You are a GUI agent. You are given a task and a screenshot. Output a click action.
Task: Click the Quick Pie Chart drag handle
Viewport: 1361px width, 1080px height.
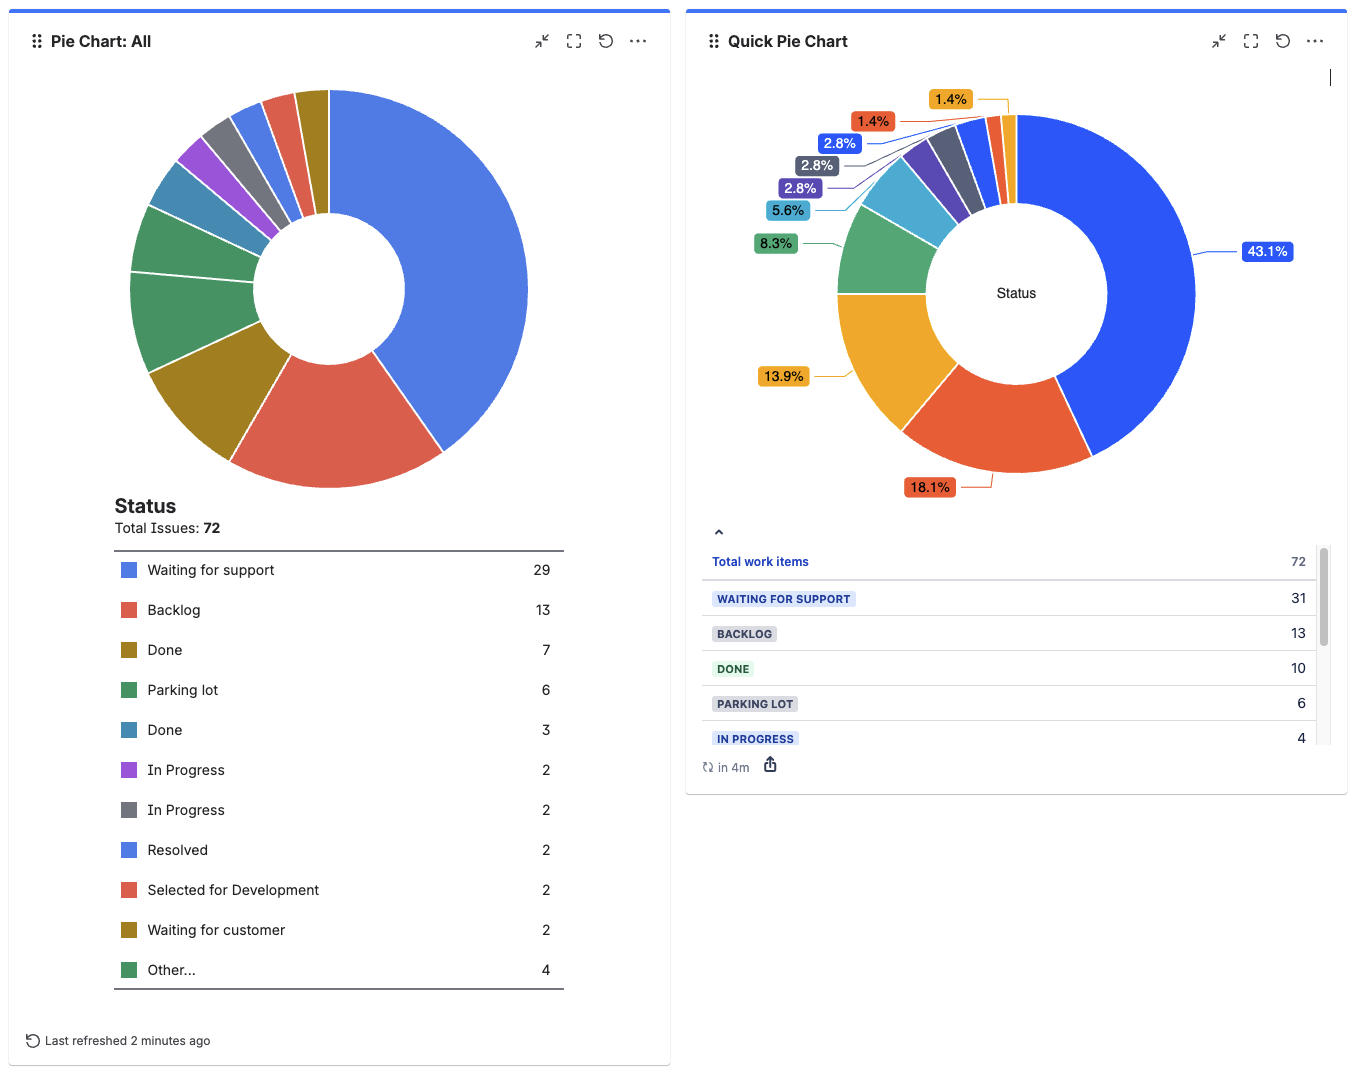[x=714, y=41]
